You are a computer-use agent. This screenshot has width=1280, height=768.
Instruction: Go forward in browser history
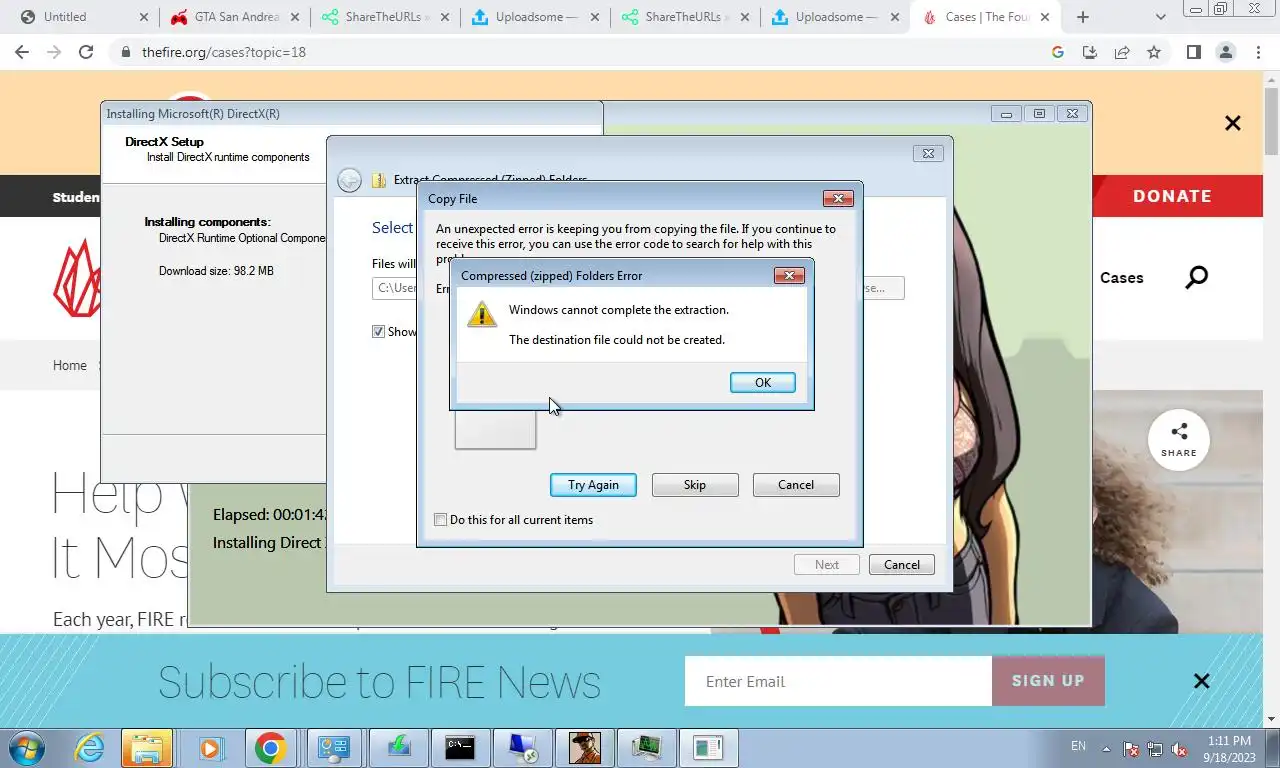tap(55, 52)
